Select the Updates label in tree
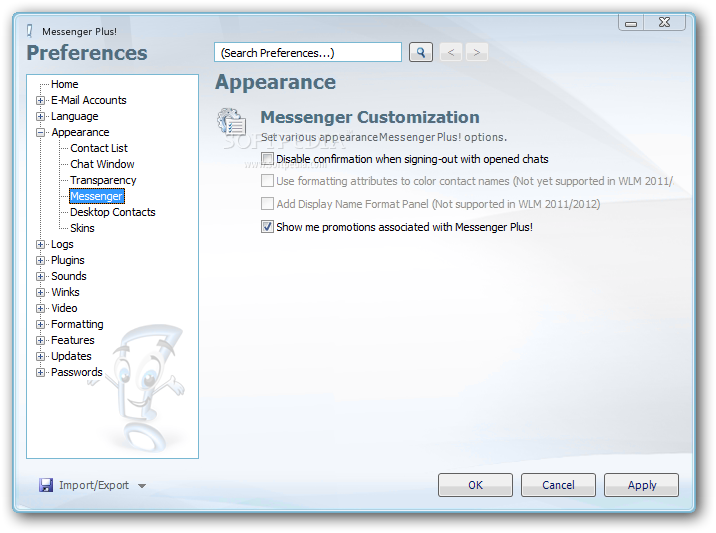The width and height of the screenshot is (716, 533). [x=71, y=356]
